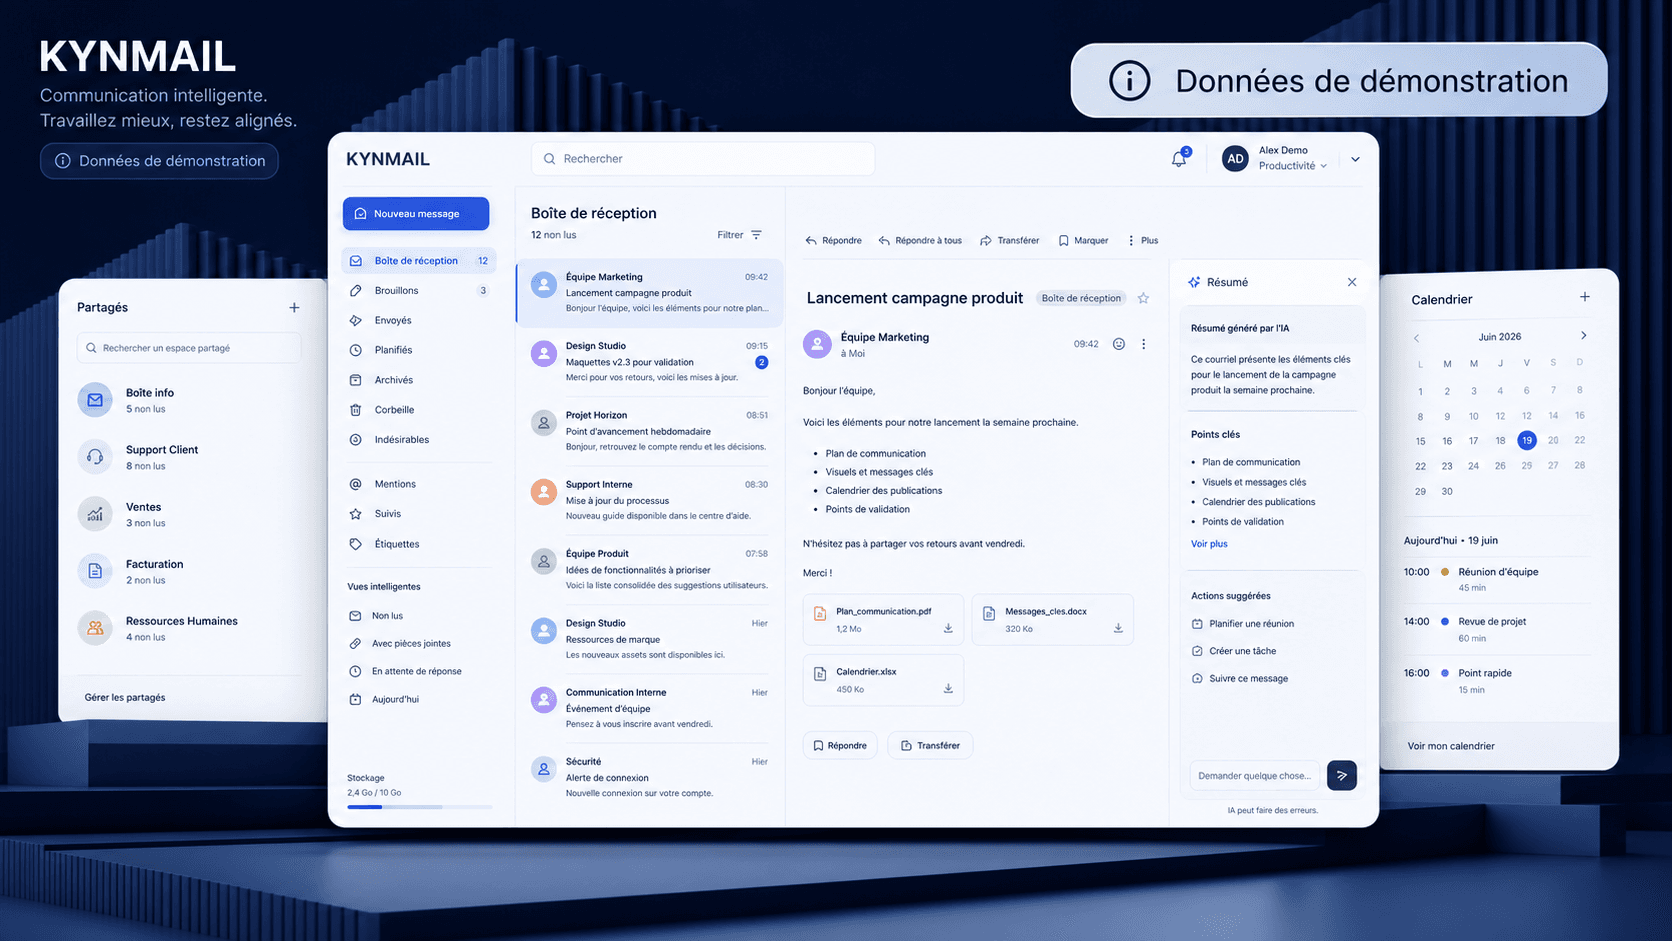1672x941 pixels.
Task: Go to next month in calendar
Action: [1583, 336]
